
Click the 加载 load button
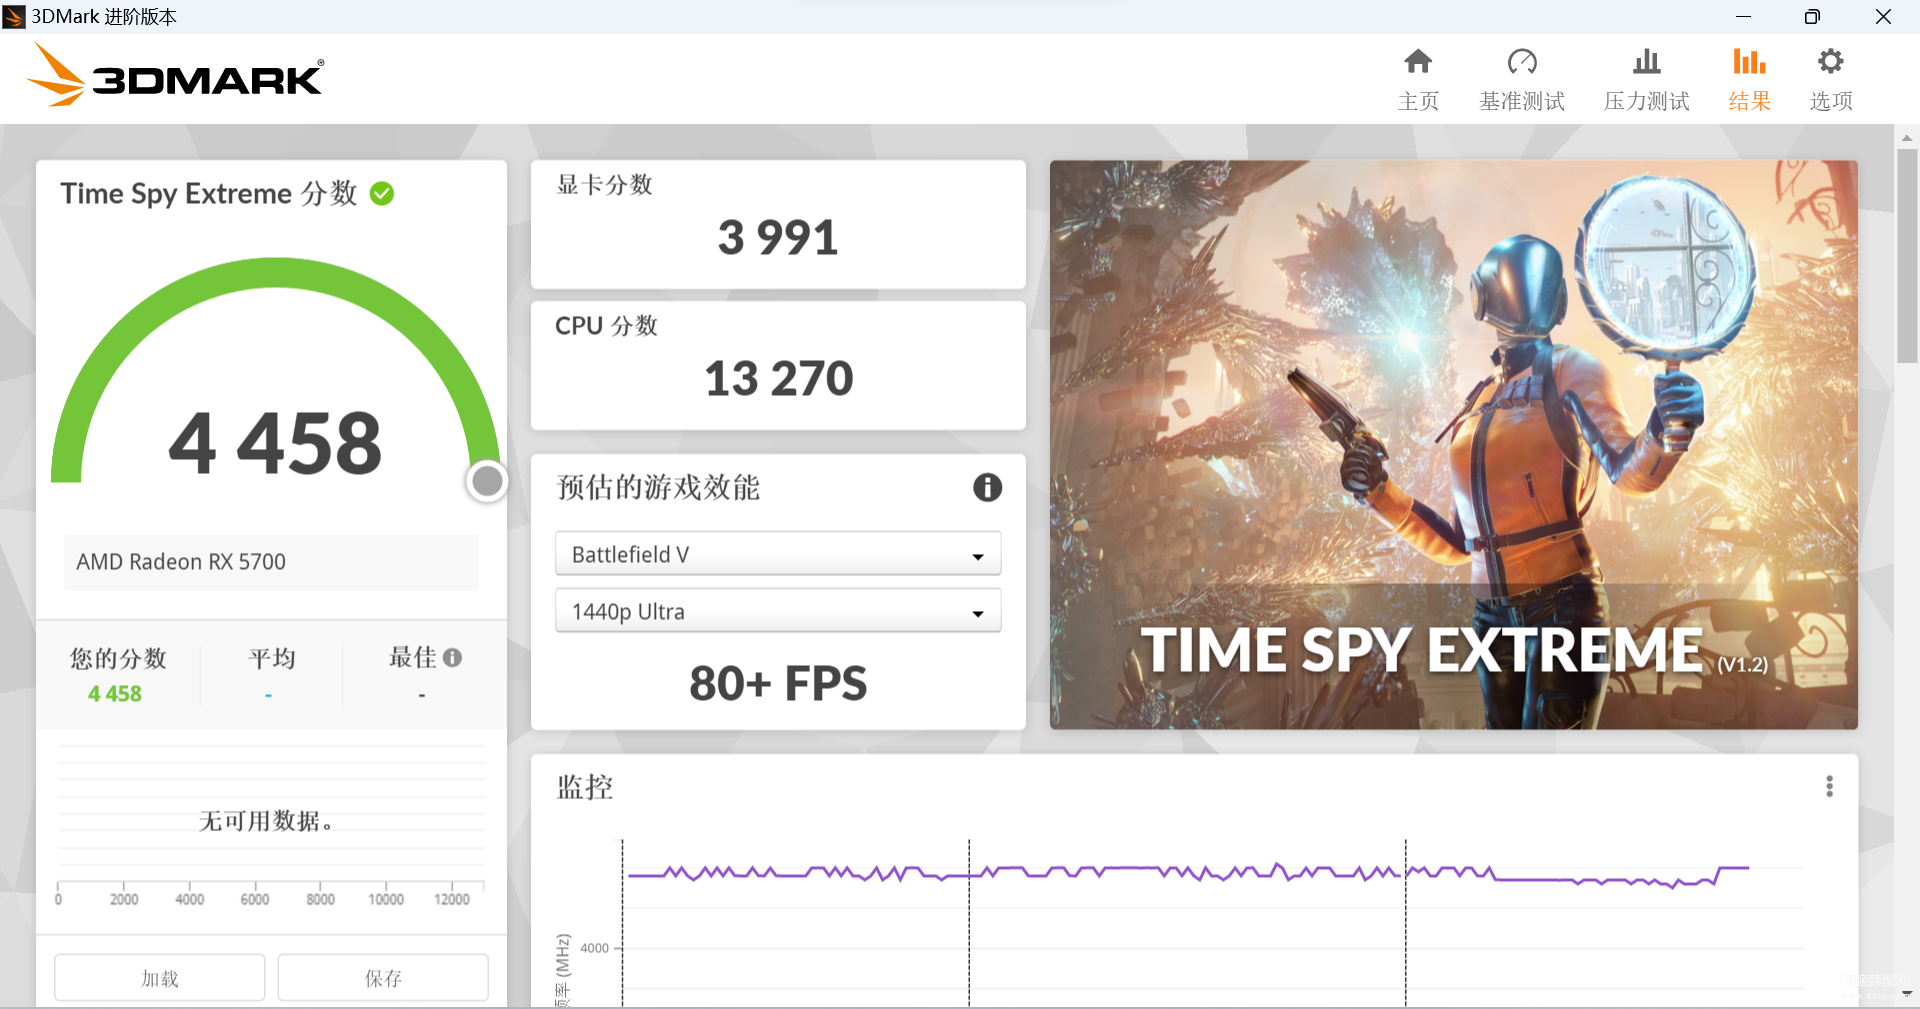tap(160, 978)
